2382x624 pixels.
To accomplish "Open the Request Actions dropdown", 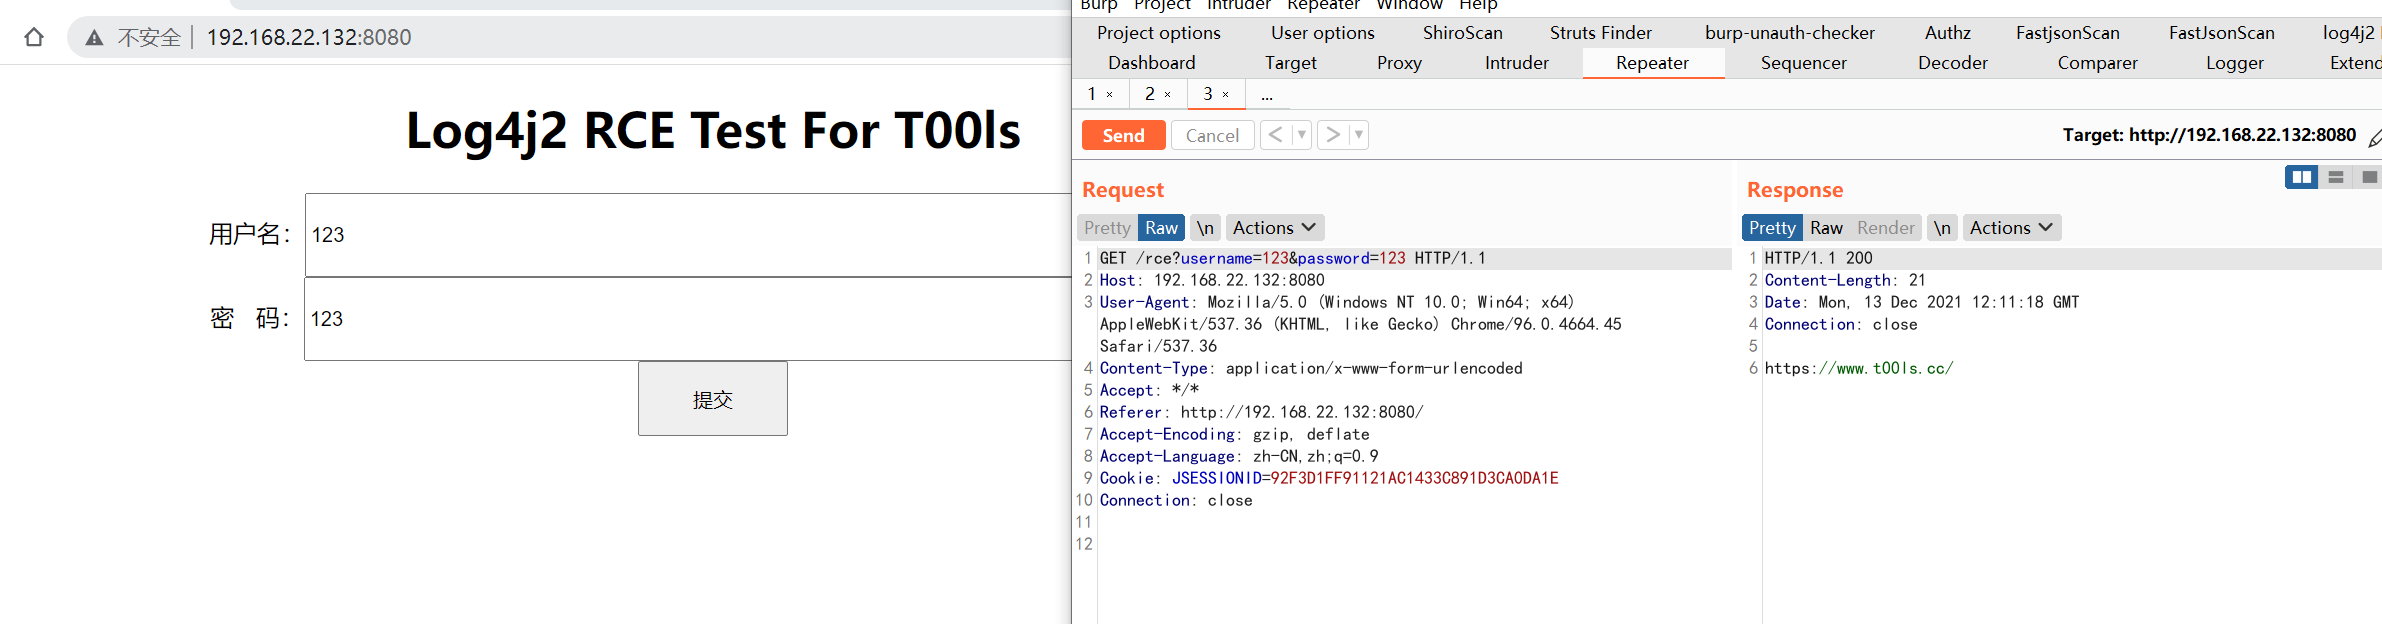I will point(1274,228).
